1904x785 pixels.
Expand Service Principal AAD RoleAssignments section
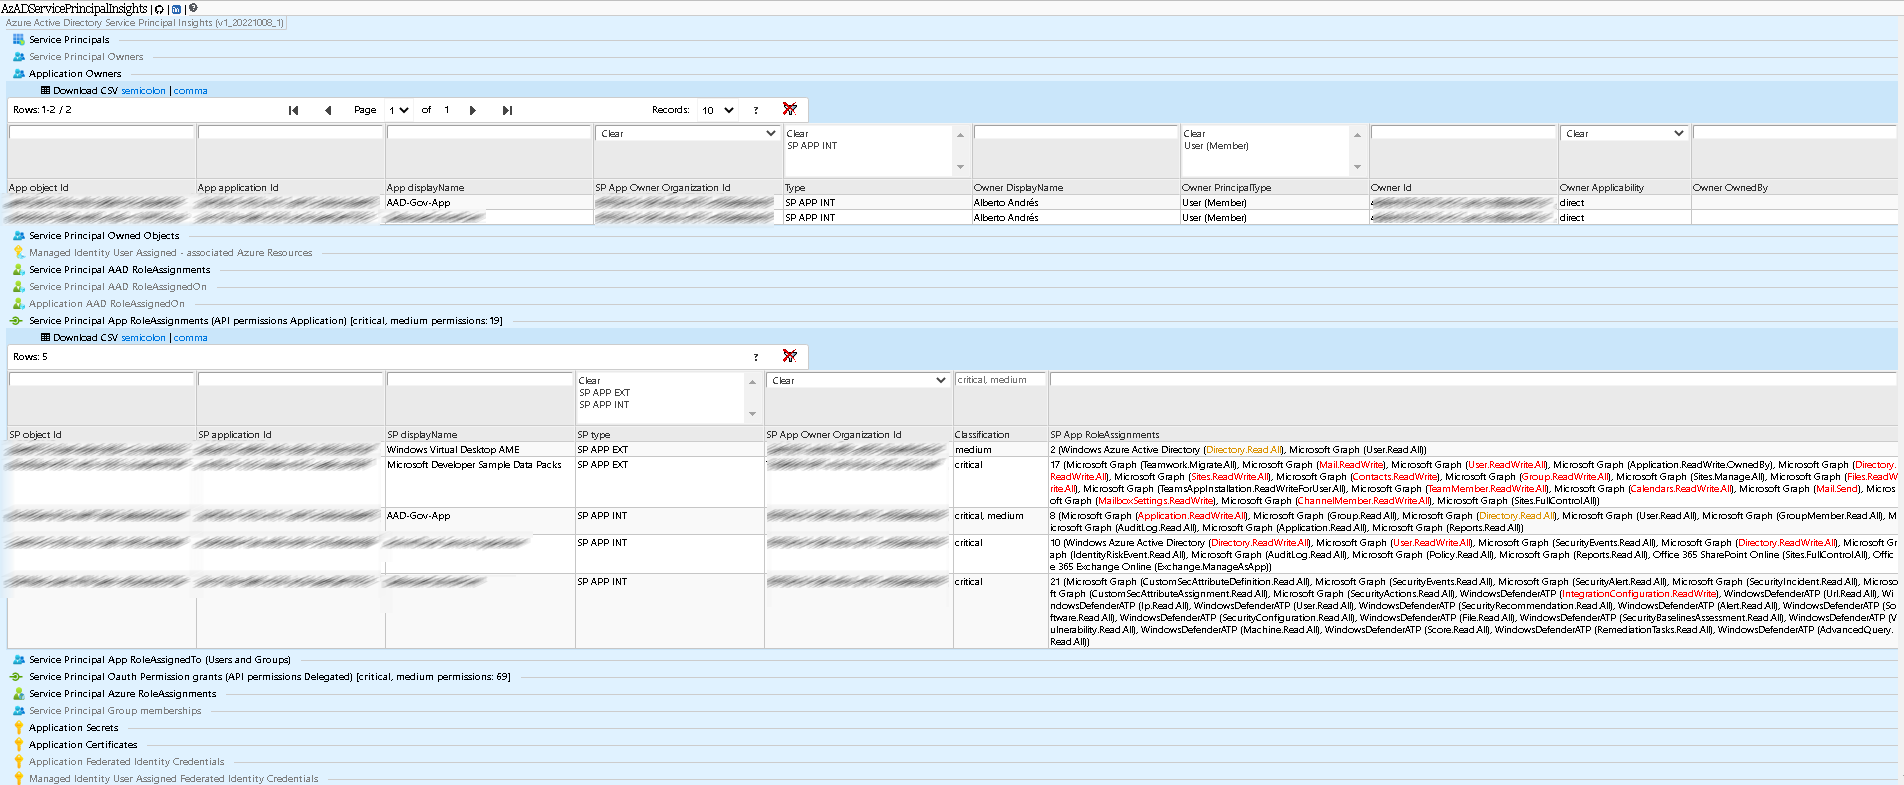120,270
